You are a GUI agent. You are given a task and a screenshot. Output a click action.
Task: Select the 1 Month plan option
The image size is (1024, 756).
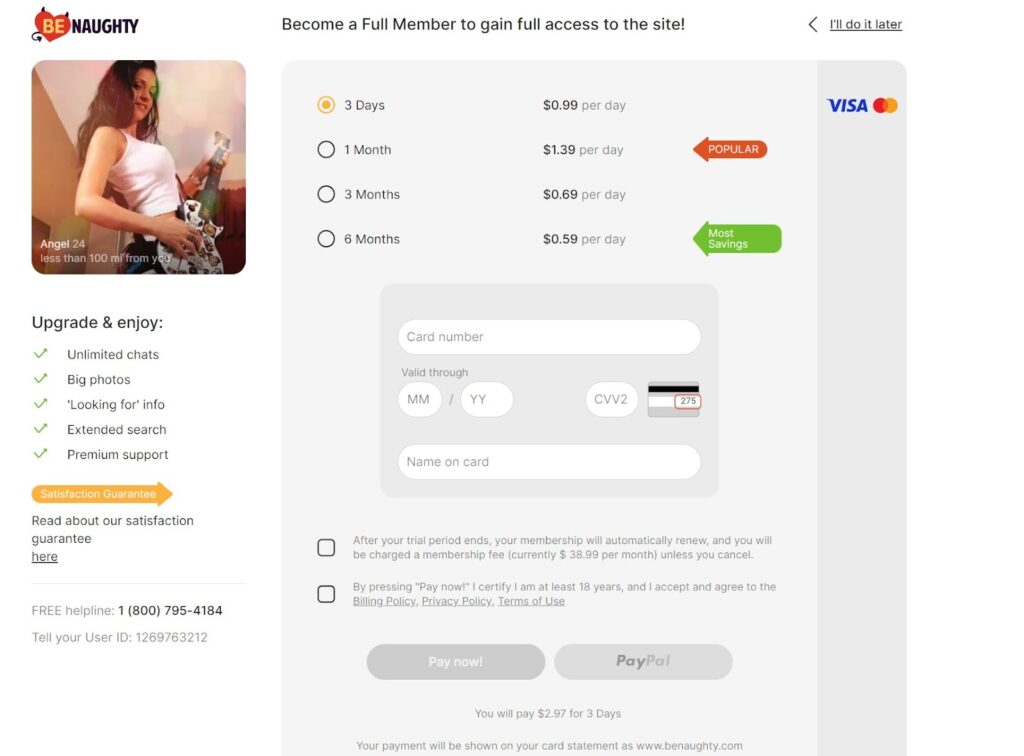(326, 149)
